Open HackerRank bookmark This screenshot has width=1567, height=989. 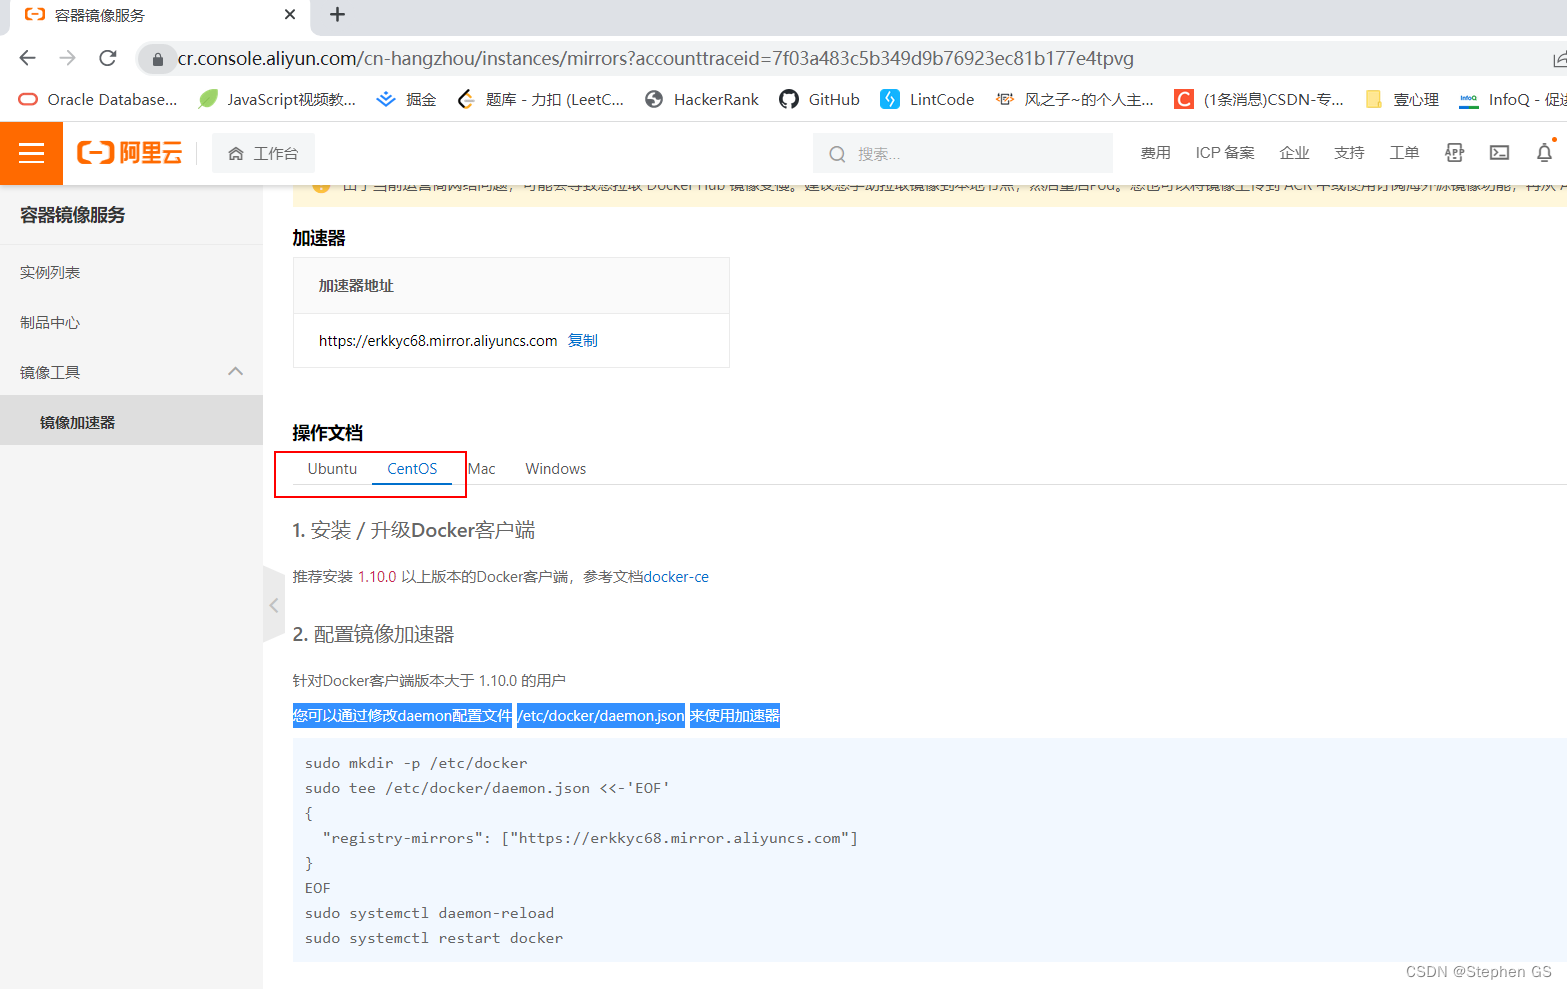(702, 99)
